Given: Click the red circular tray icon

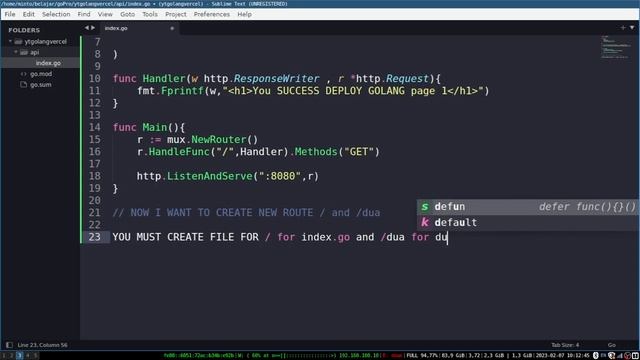Looking at the screenshot, I should tap(627, 356).
